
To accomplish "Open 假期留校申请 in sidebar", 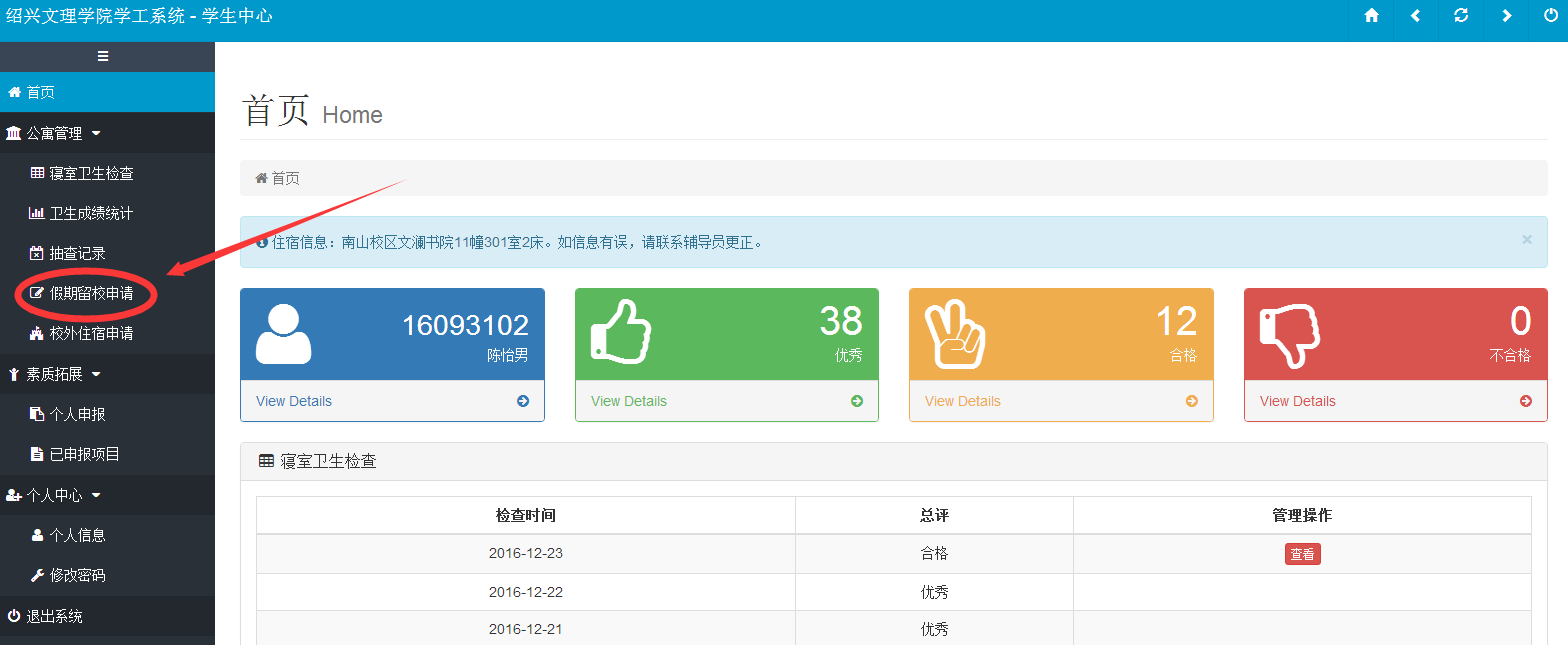I will tap(91, 294).
